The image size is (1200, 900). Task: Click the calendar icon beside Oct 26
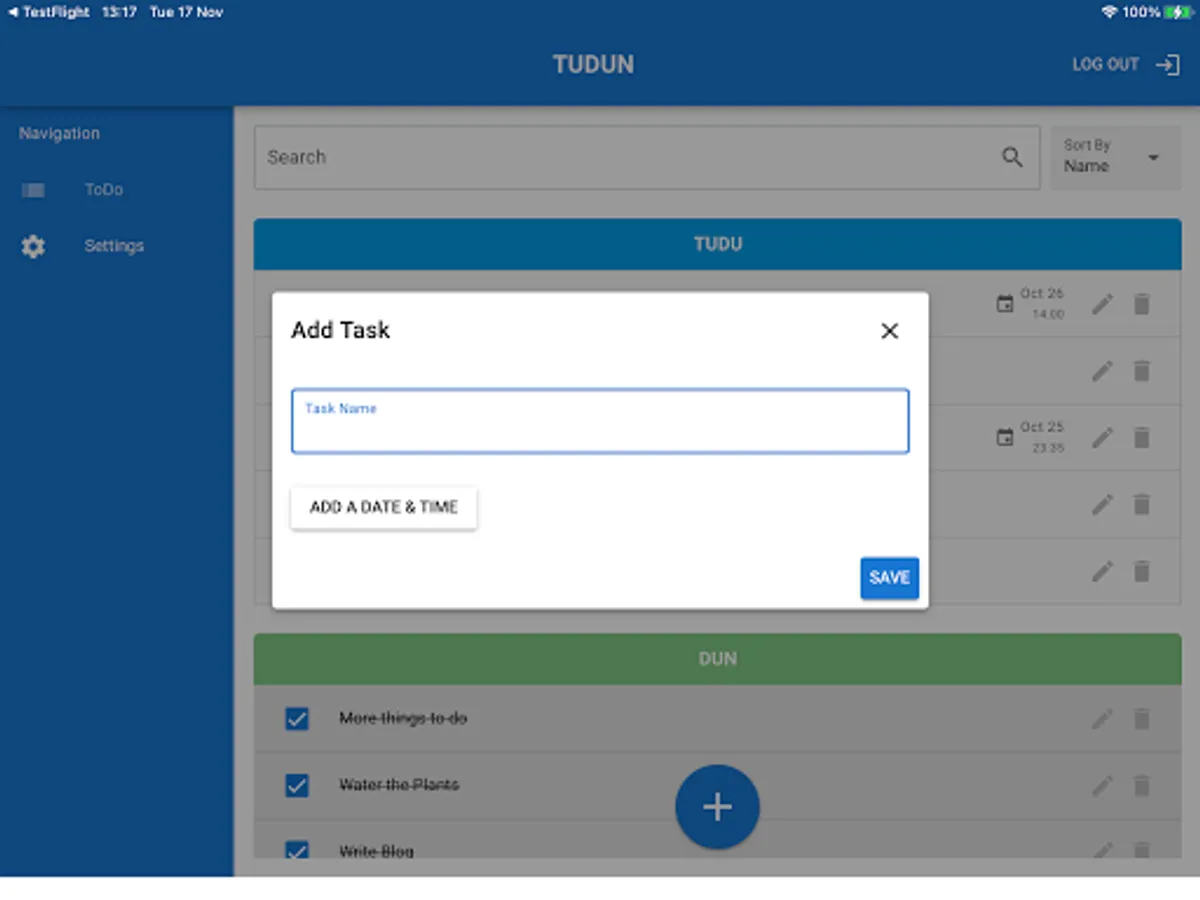click(x=1005, y=304)
